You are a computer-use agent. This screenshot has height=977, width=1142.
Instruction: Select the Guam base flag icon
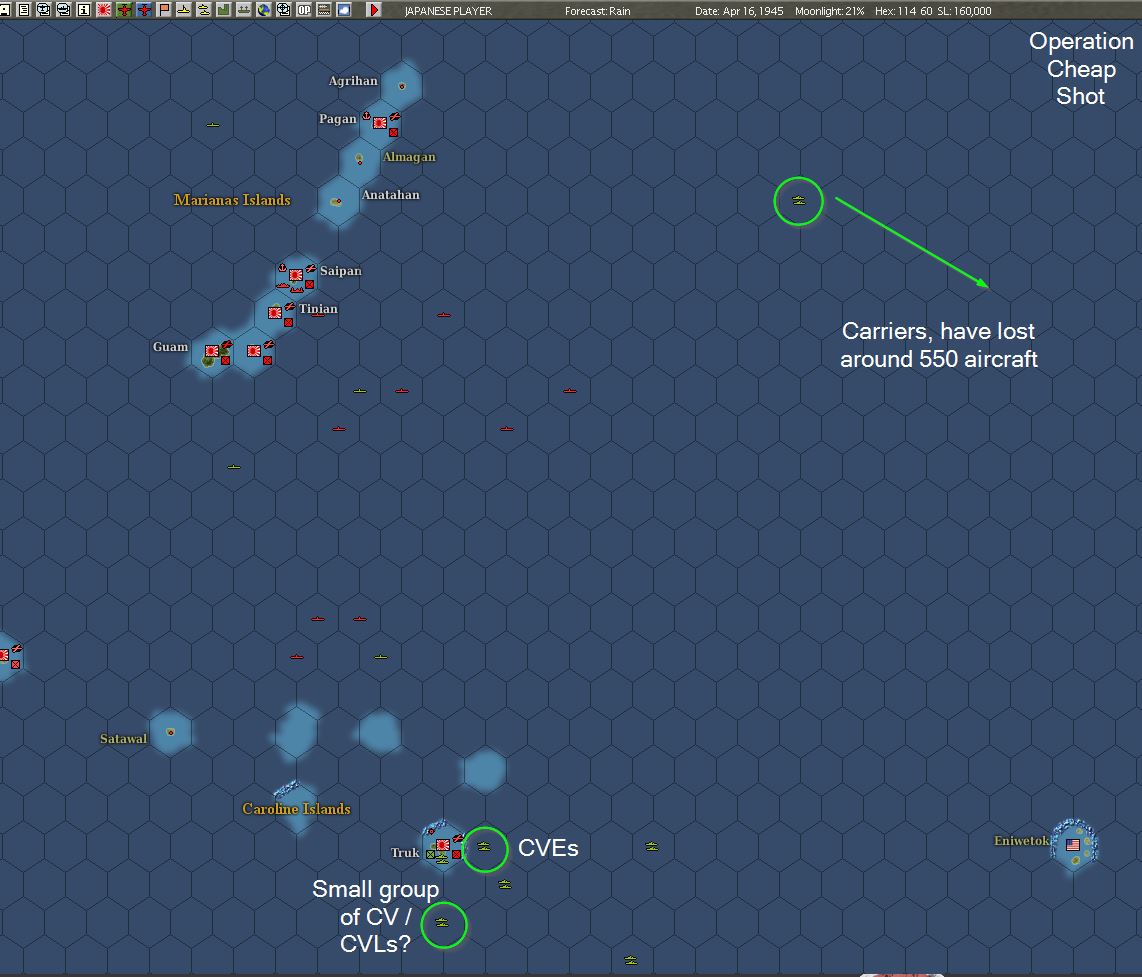[211, 350]
